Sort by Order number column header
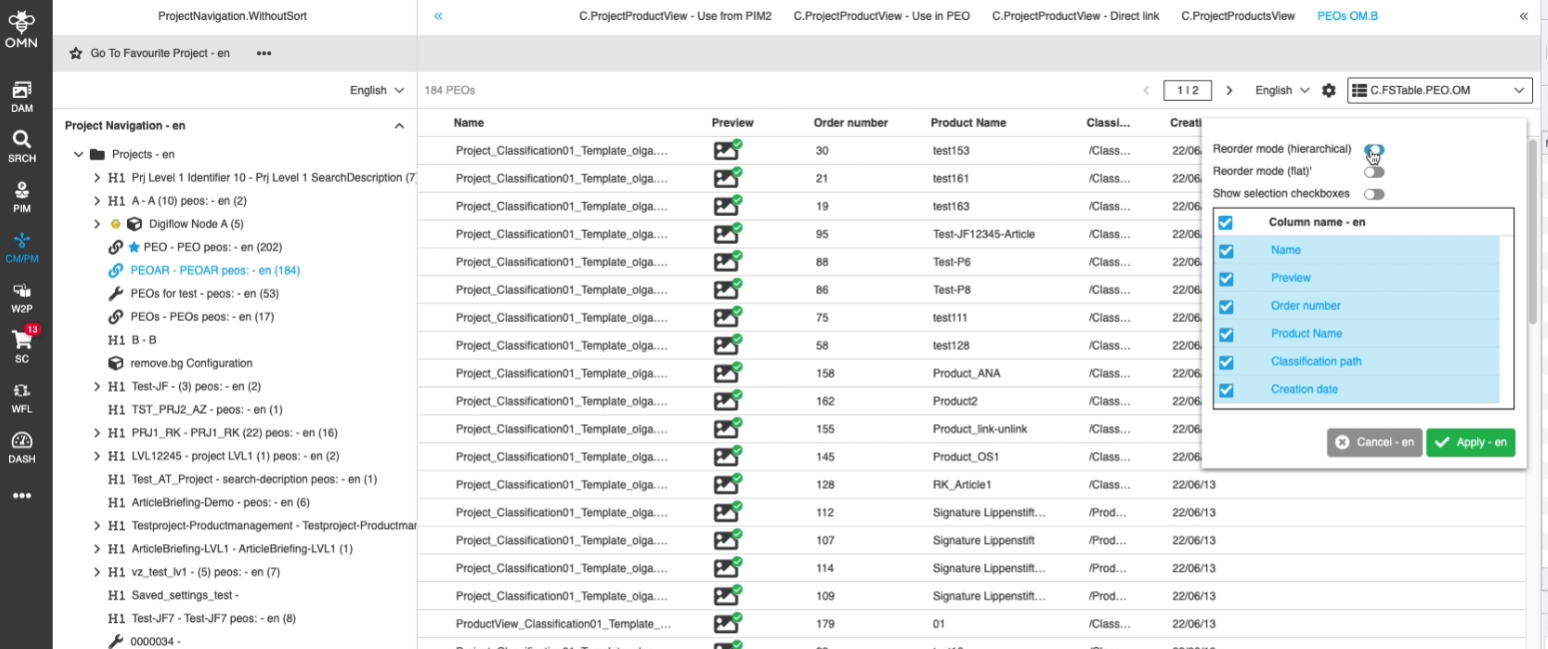 pyautogui.click(x=850, y=123)
